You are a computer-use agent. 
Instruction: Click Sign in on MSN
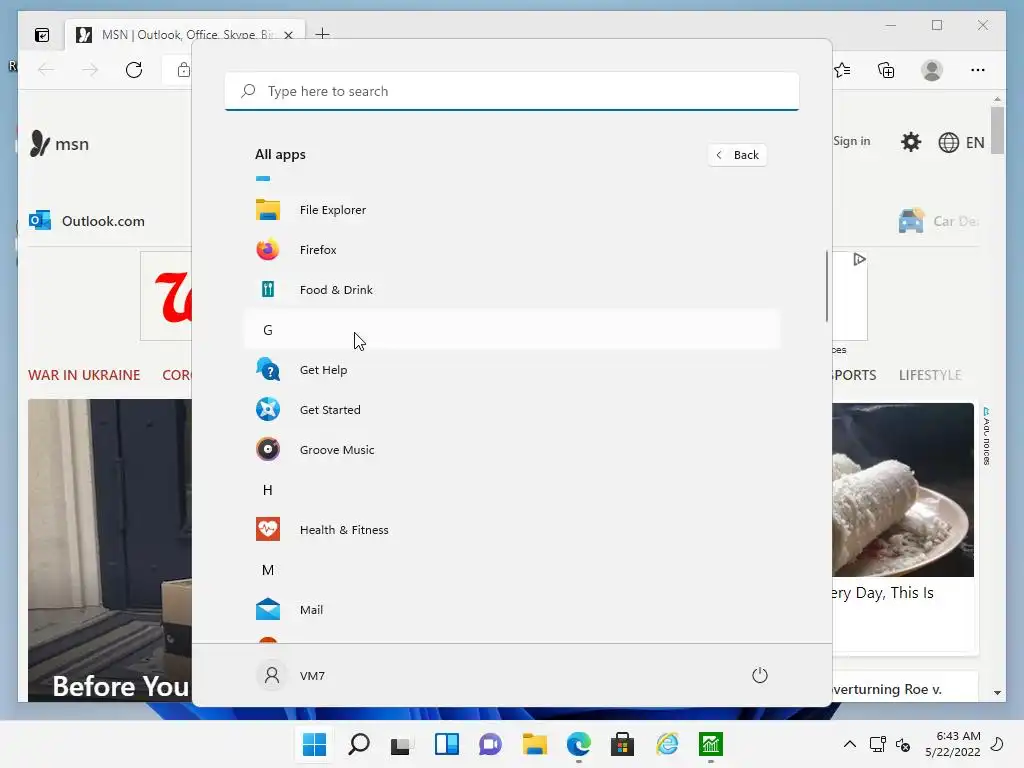coord(852,141)
